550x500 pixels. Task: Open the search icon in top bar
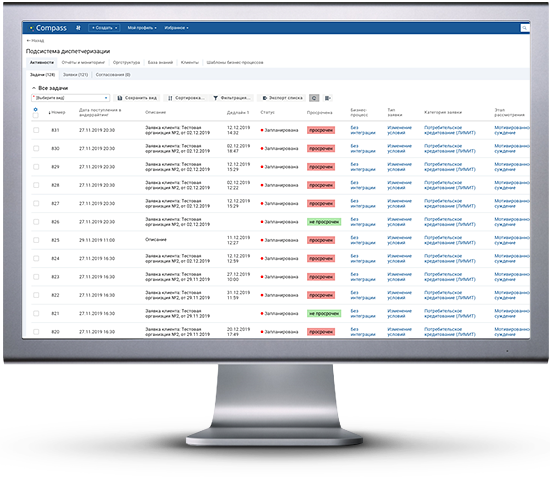[x=524, y=28]
